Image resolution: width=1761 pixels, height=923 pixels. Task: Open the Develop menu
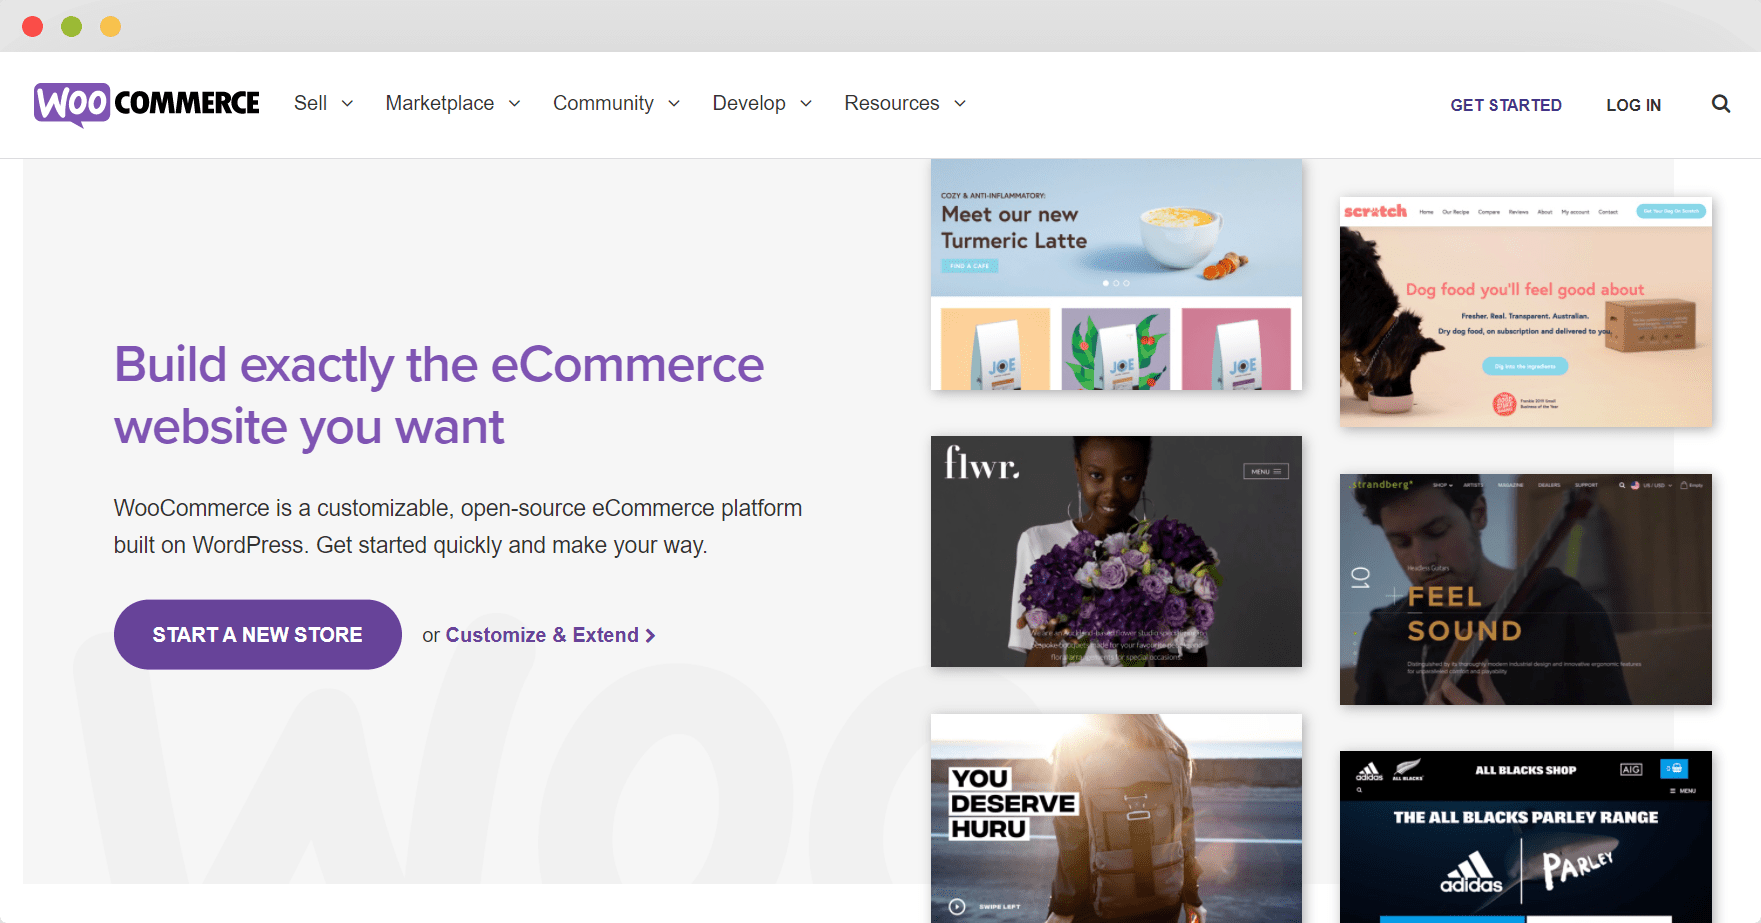coord(749,103)
